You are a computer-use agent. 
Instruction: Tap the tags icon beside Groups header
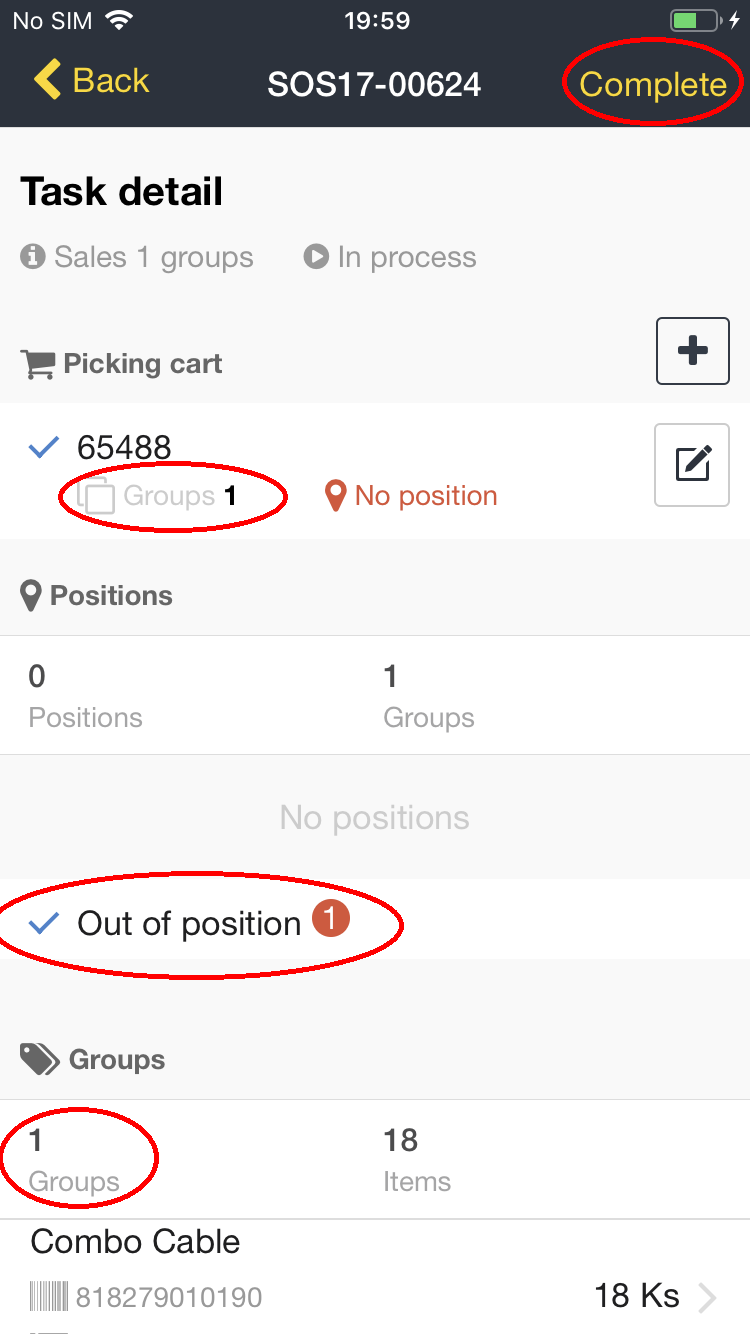click(x=40, y=1060)
